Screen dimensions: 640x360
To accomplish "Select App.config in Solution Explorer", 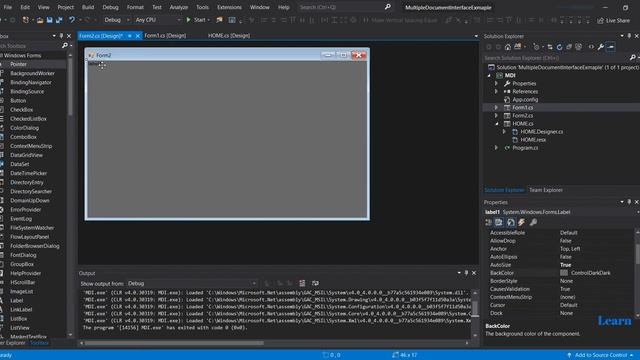I will coord(525,100).
